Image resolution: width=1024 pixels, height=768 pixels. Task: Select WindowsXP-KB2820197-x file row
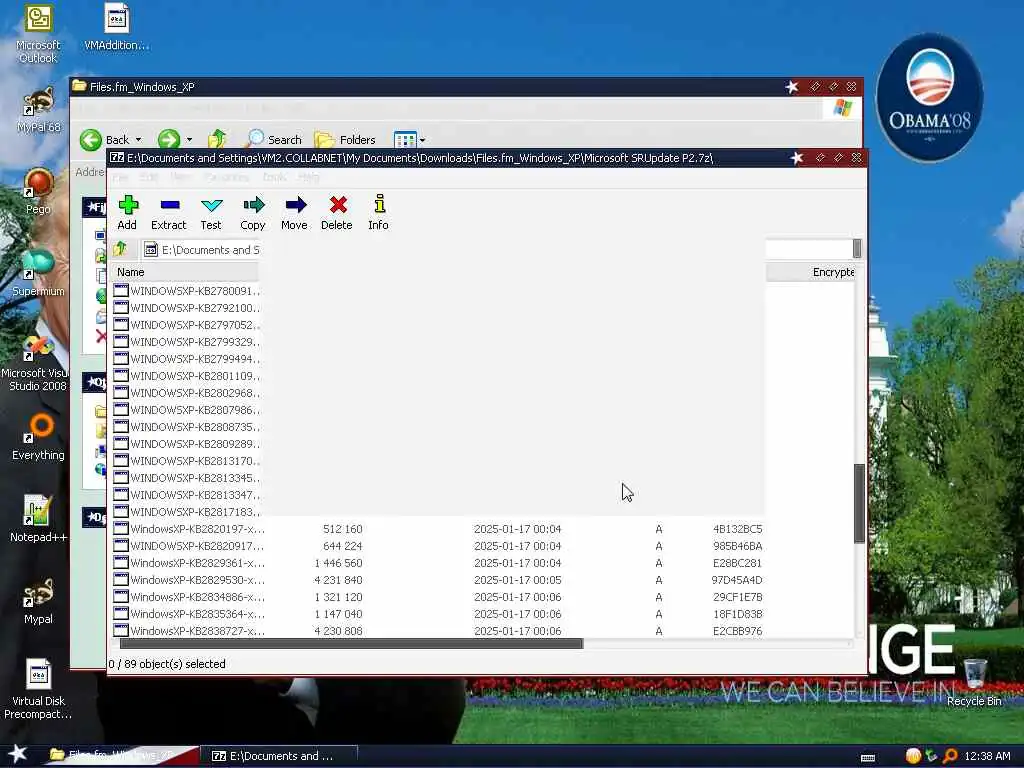[483, 528]
